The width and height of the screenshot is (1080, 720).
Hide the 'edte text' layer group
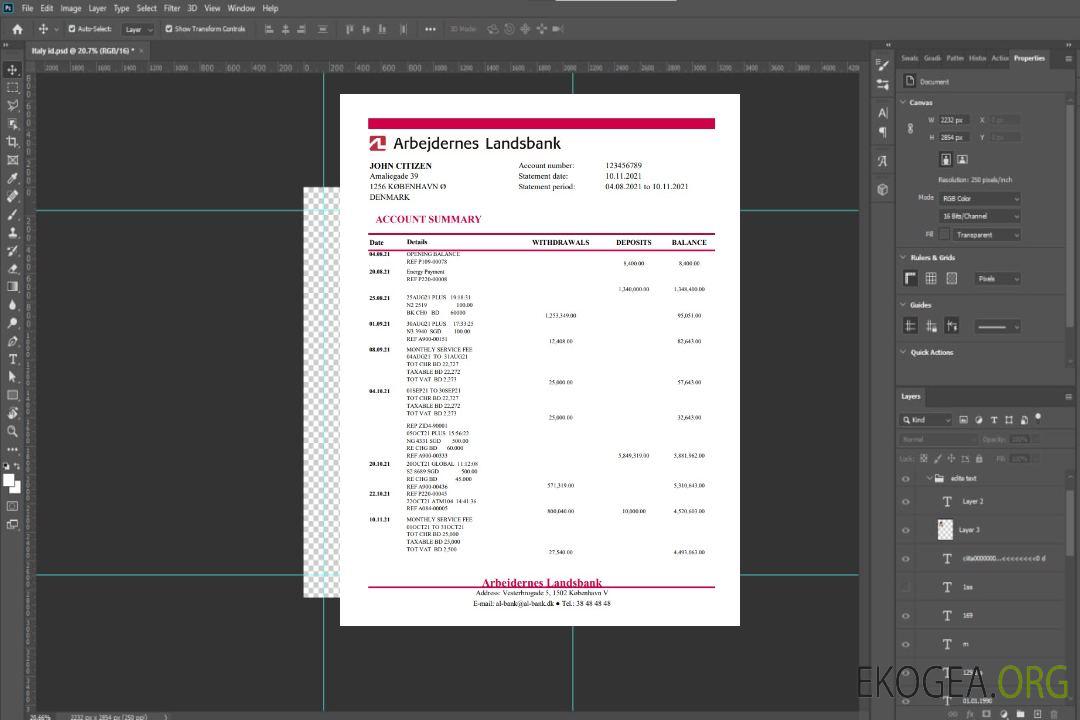click(906, 478)
